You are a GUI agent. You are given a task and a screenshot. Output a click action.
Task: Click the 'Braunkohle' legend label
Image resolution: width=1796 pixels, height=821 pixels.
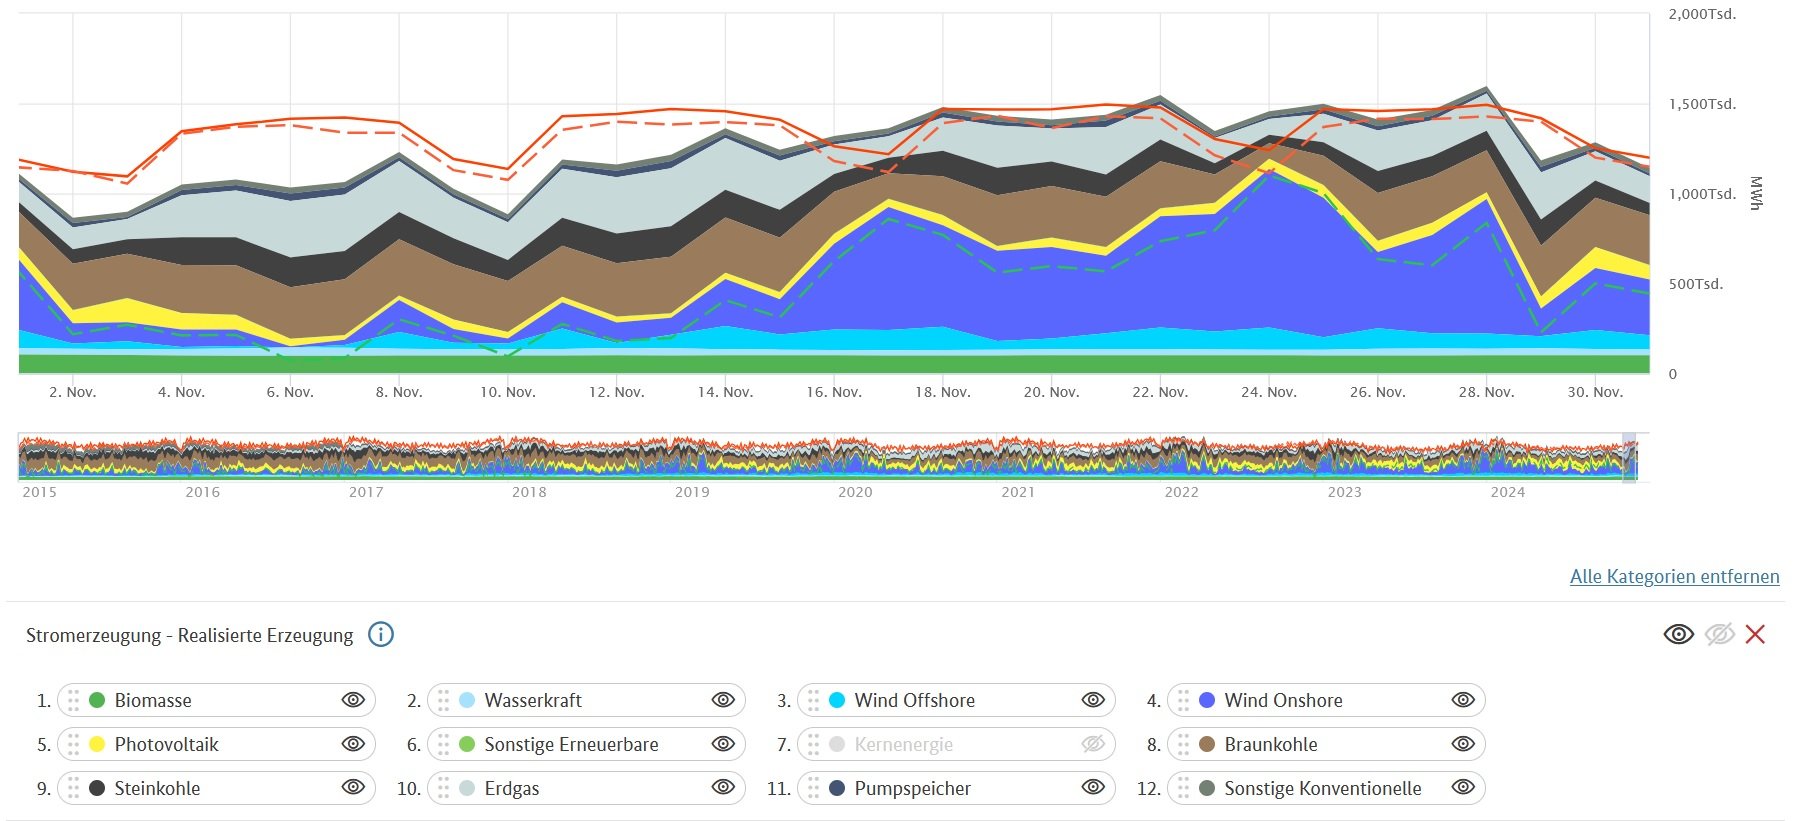1271,745
